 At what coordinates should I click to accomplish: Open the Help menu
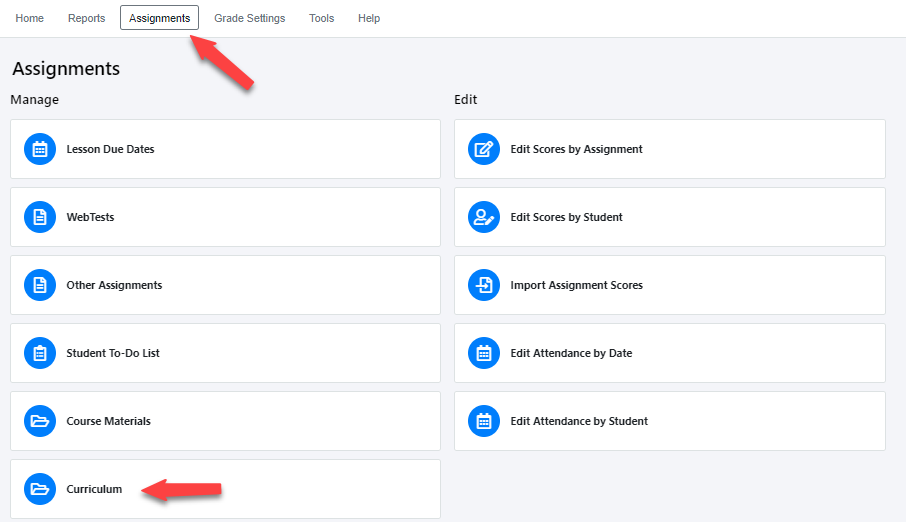click(369, 18)
